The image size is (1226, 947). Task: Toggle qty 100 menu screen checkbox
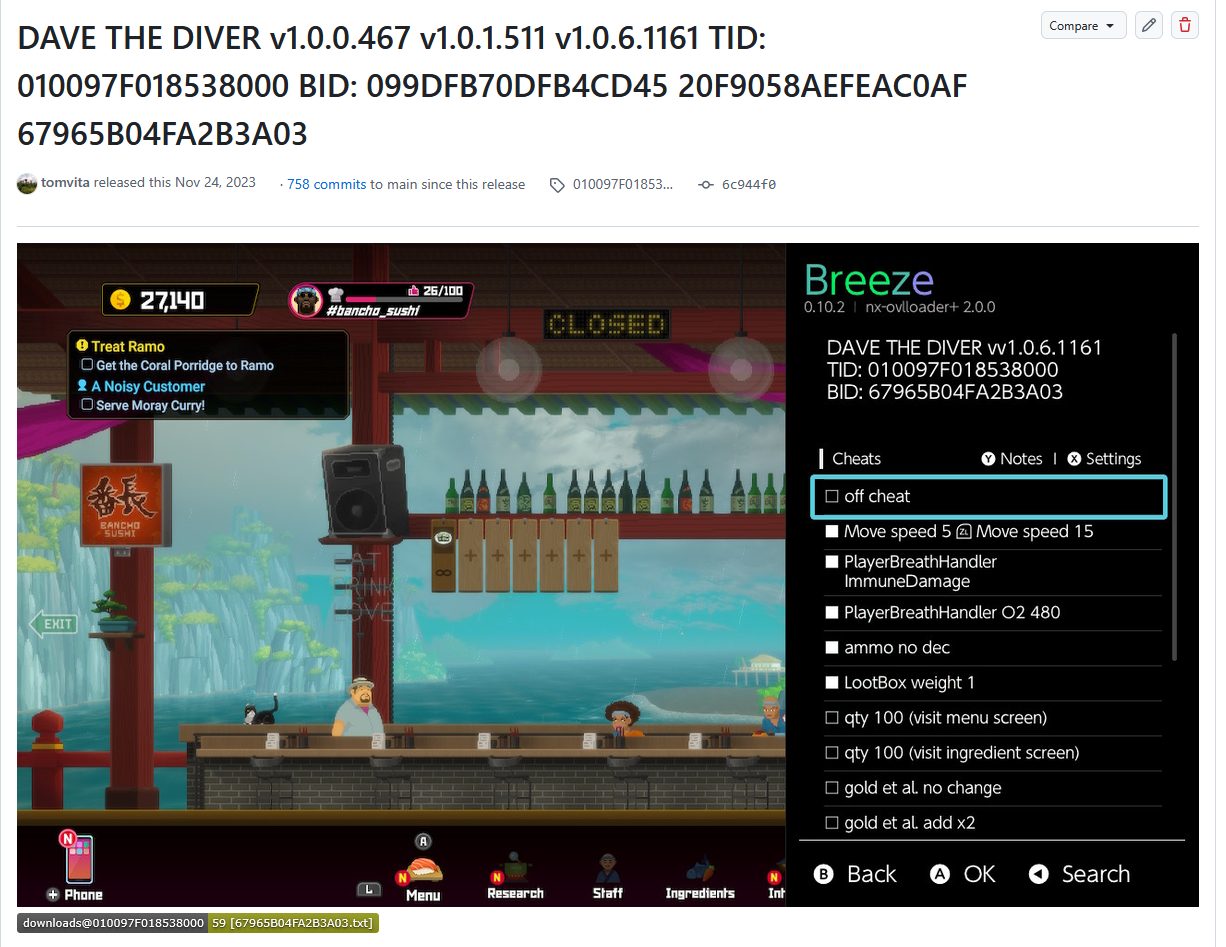coord(831,717)
